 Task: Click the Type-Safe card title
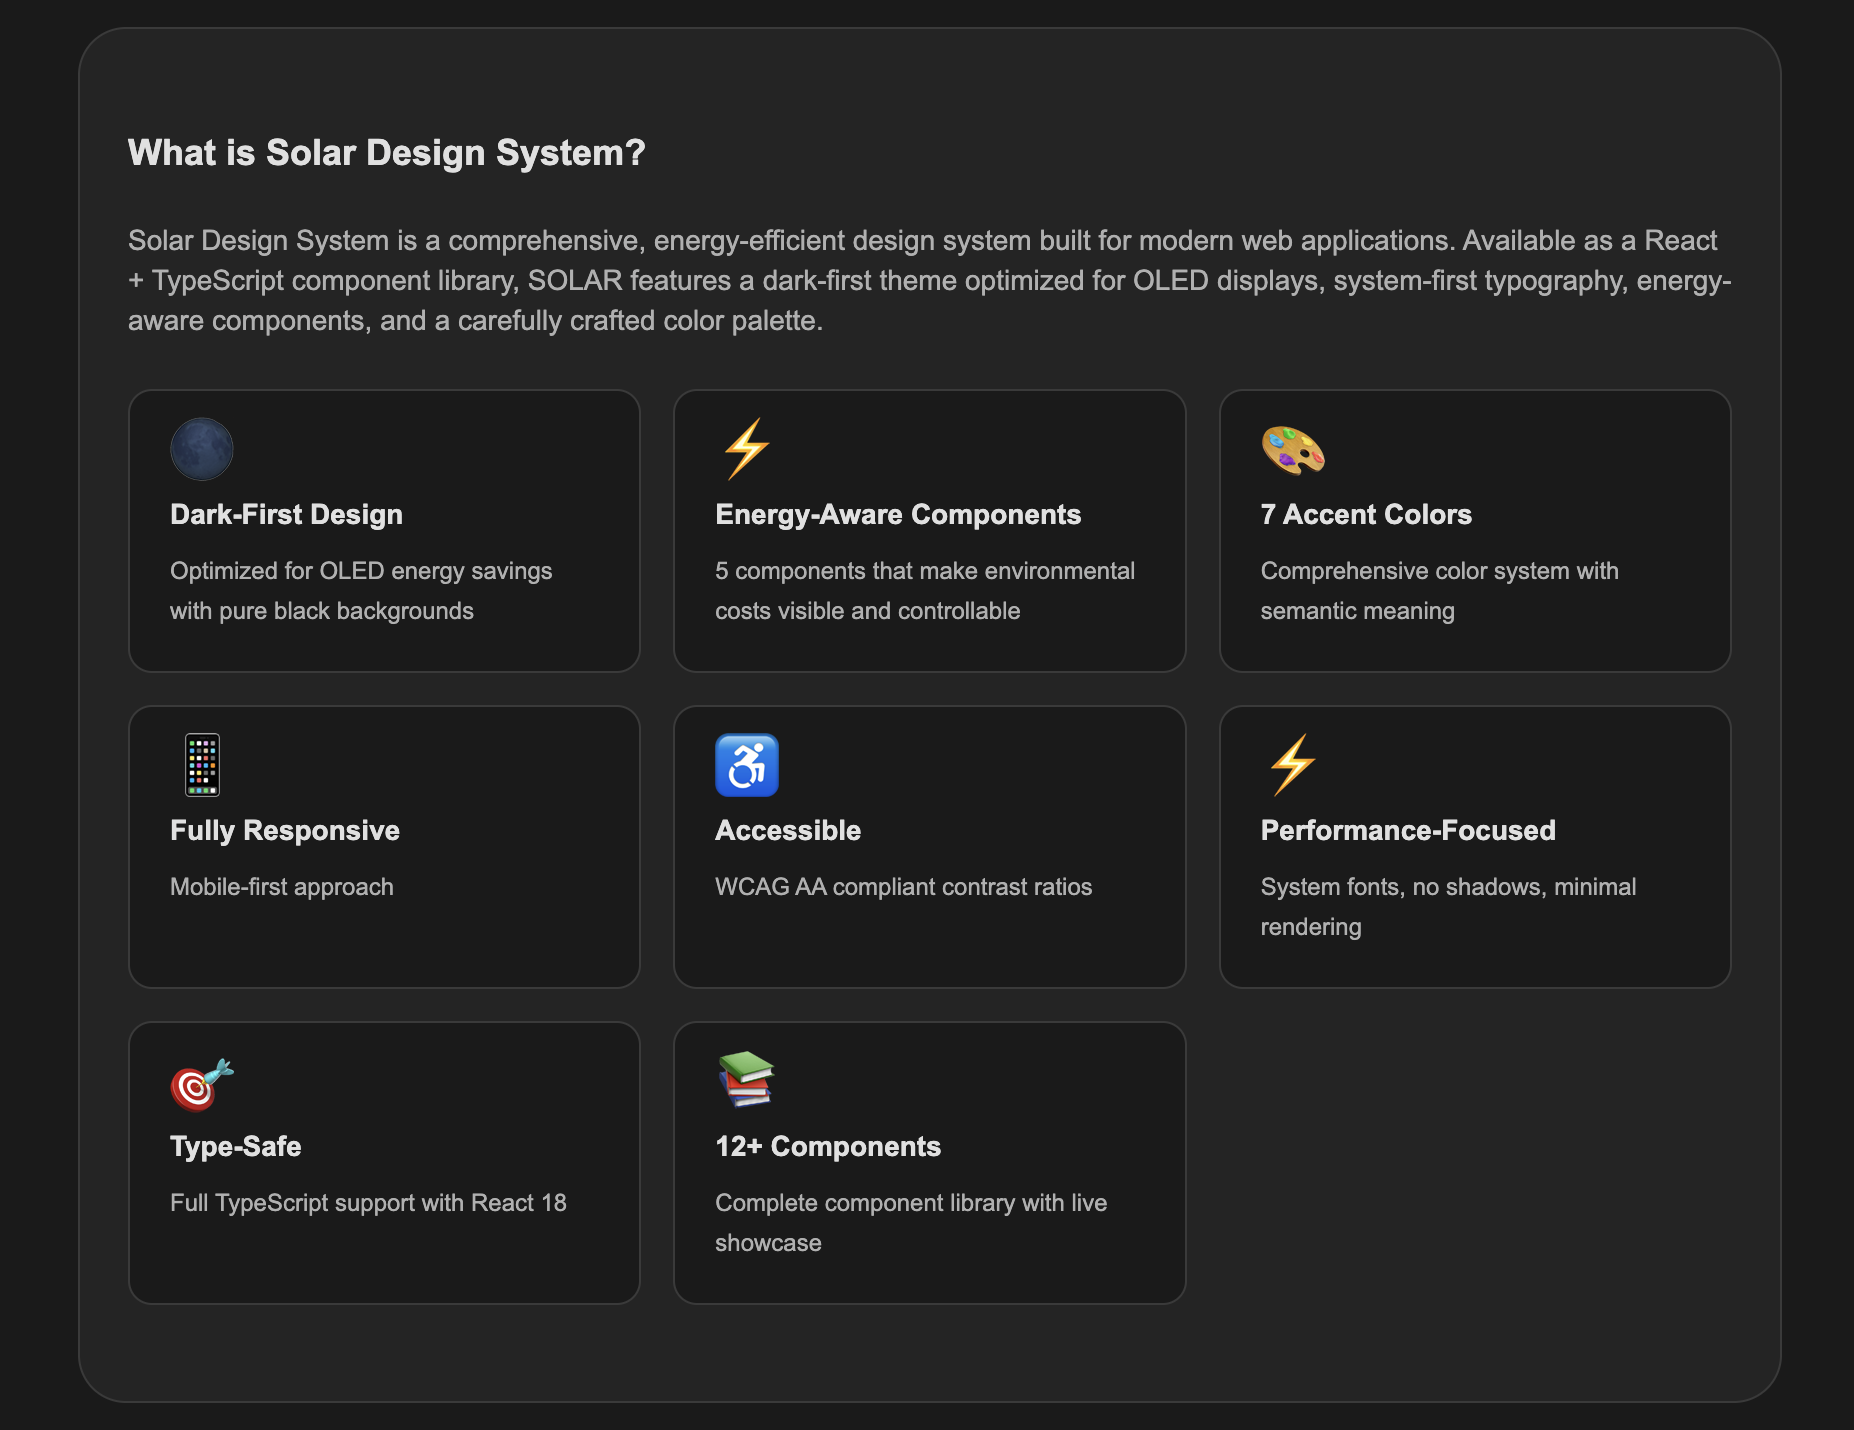tap(236, 1147)
